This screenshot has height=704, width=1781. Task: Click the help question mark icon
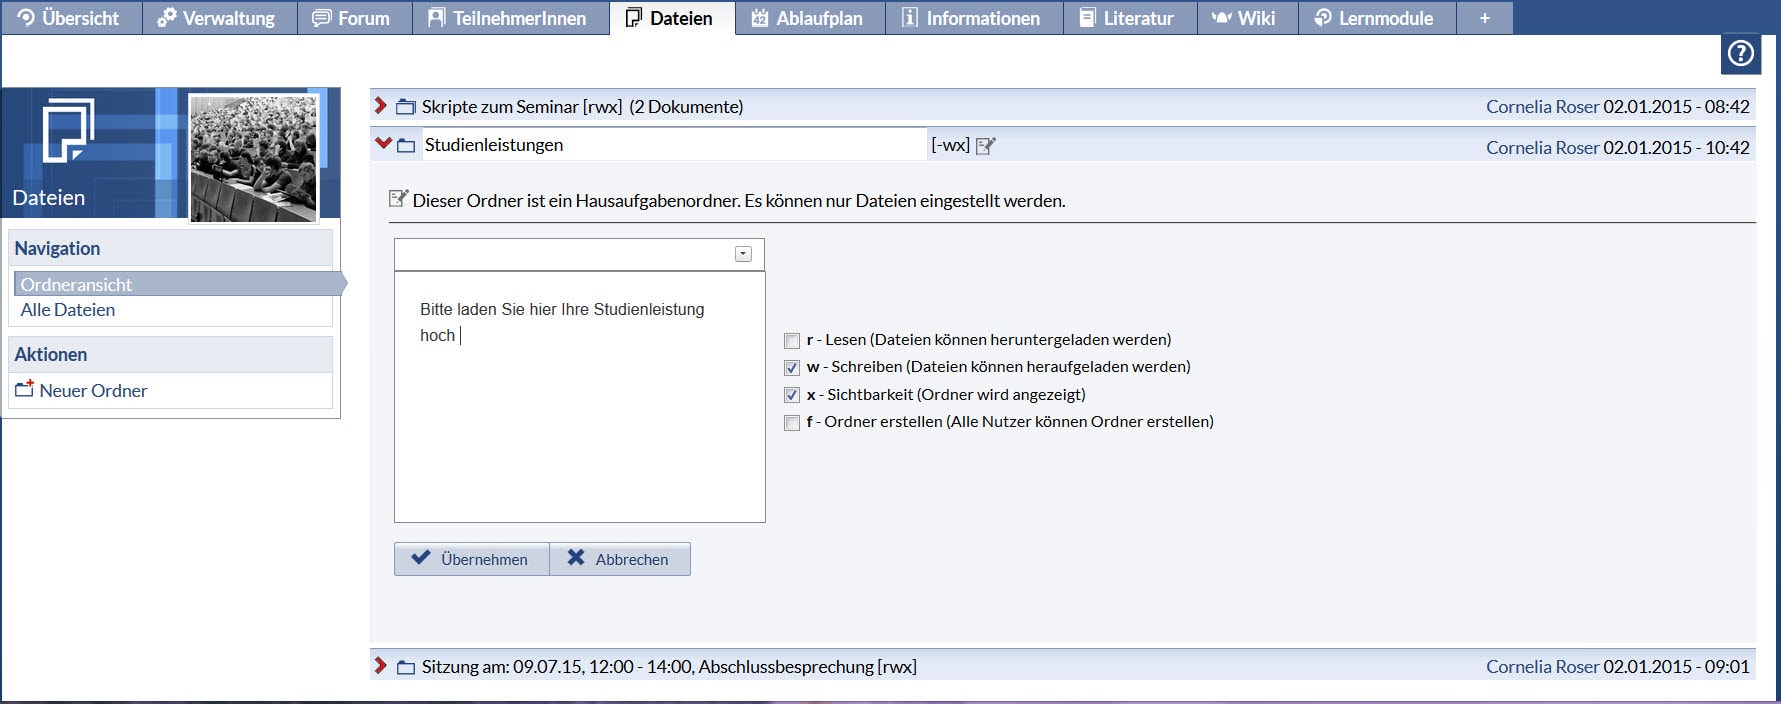pos(1740,54)
